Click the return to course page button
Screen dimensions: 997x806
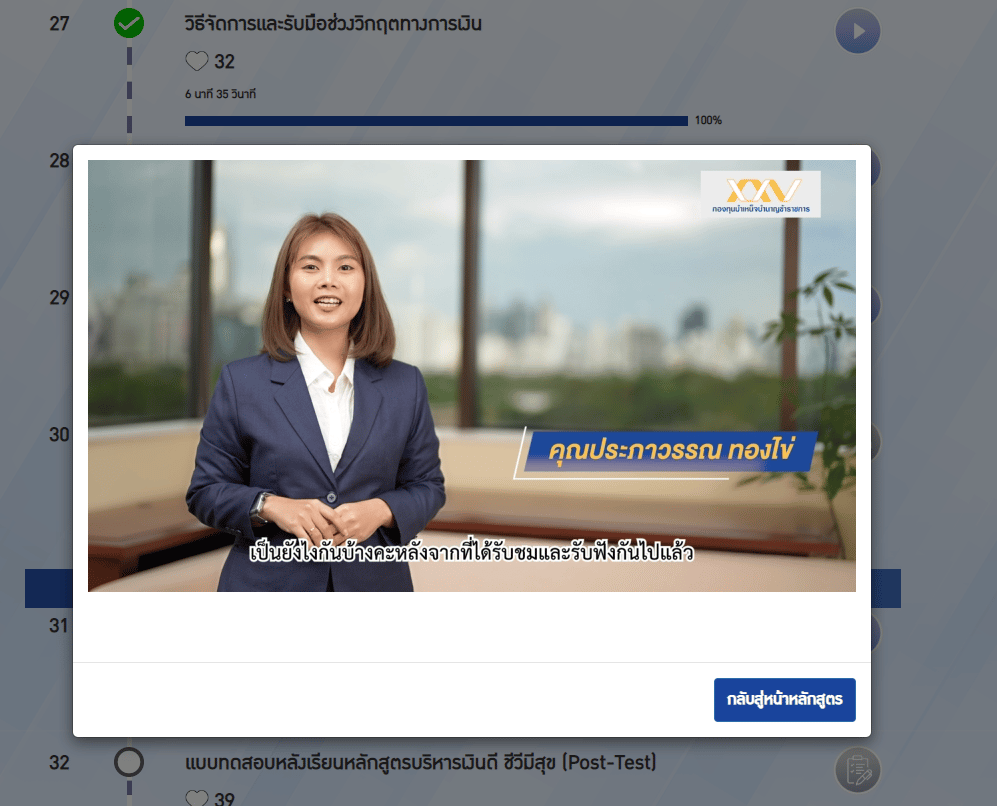point(784,699)
